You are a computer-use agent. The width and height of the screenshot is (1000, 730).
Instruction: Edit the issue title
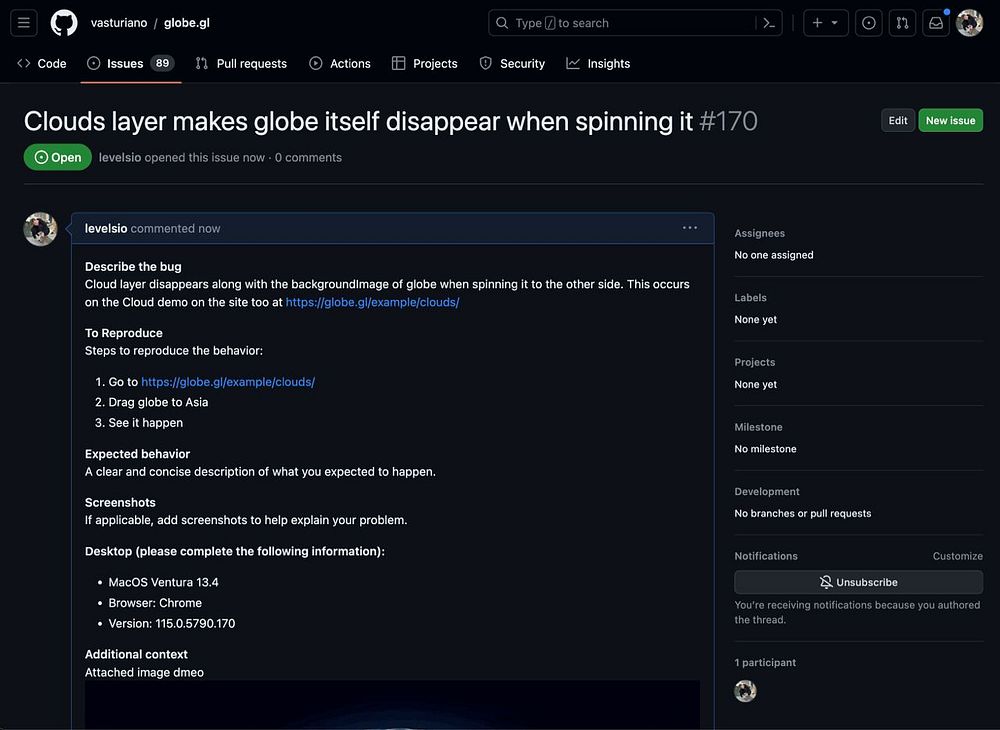pyautogui.click(x=898, y=120)
